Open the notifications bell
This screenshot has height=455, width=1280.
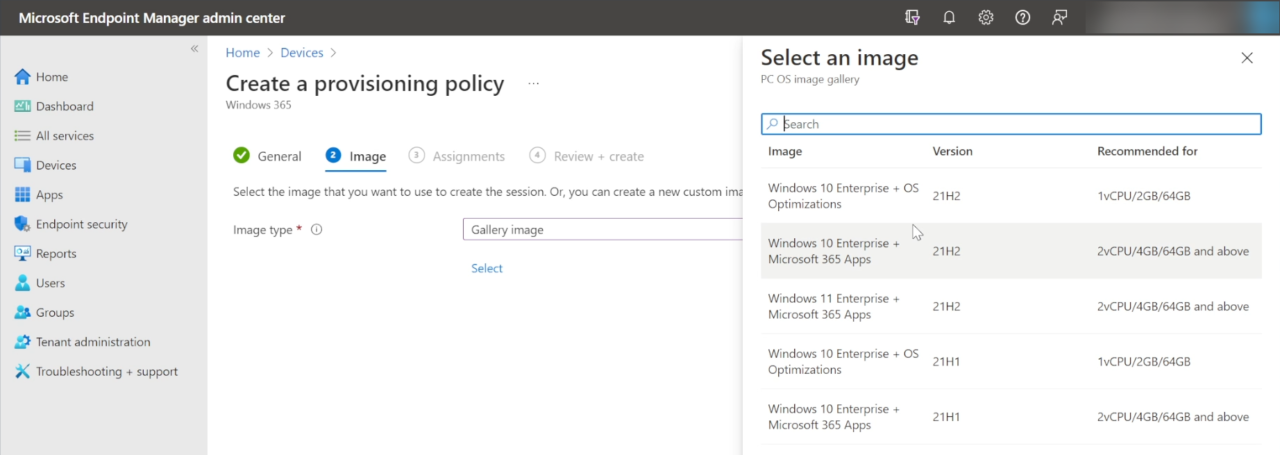tap(949, 17)
